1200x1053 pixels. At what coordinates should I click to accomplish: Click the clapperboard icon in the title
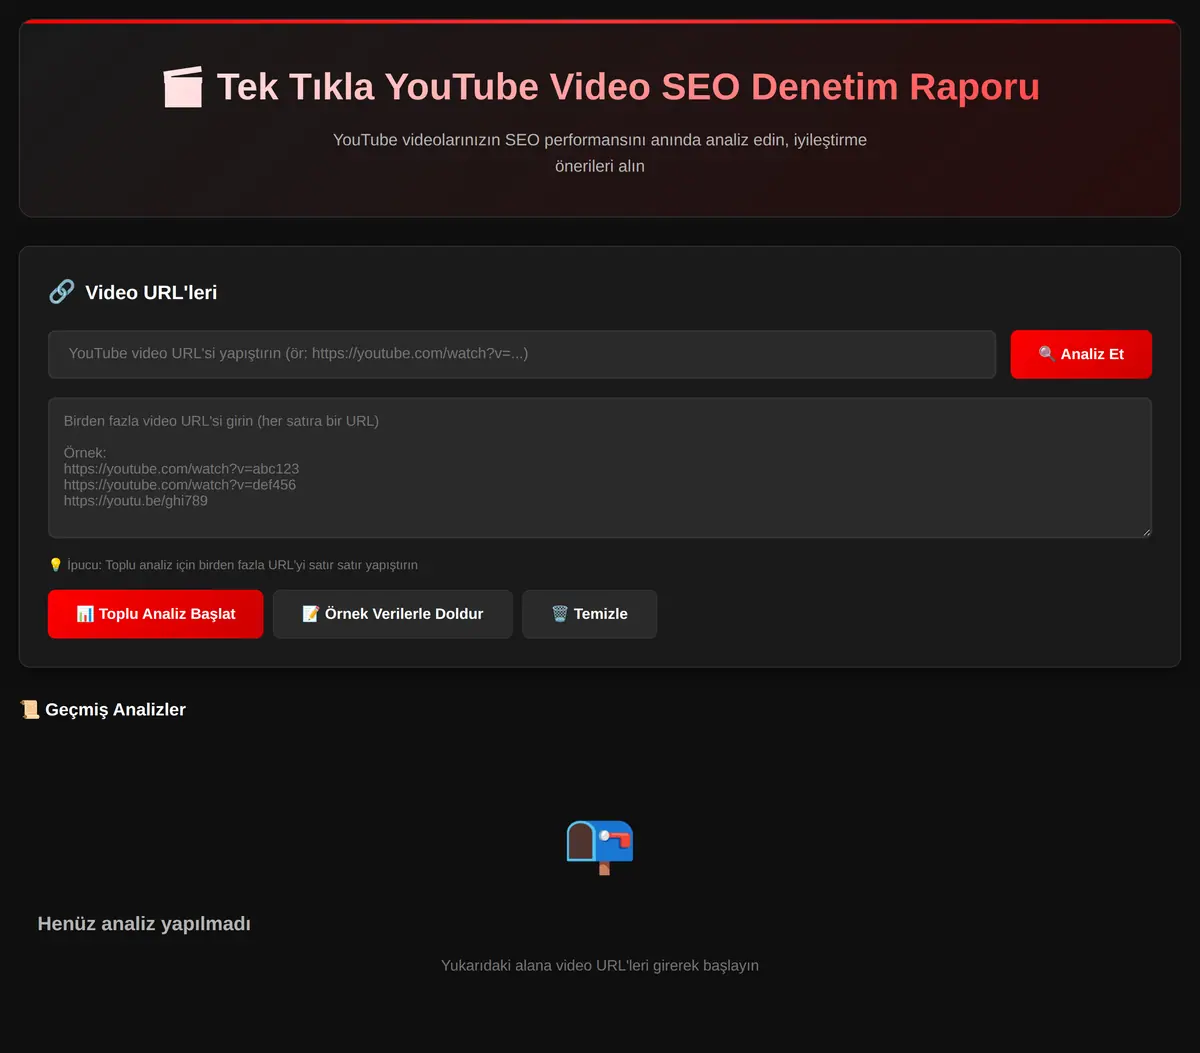pos(183,87)
